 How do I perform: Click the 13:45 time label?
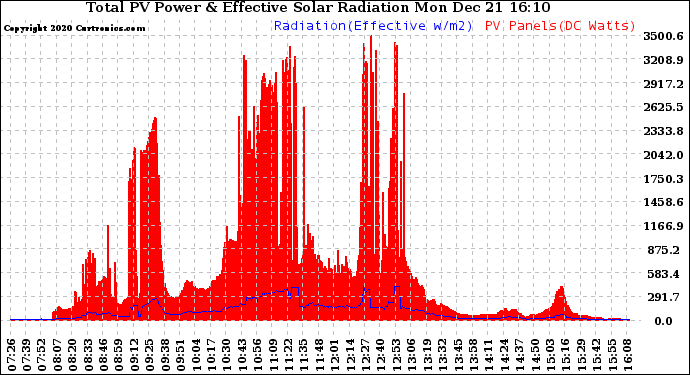458,355
